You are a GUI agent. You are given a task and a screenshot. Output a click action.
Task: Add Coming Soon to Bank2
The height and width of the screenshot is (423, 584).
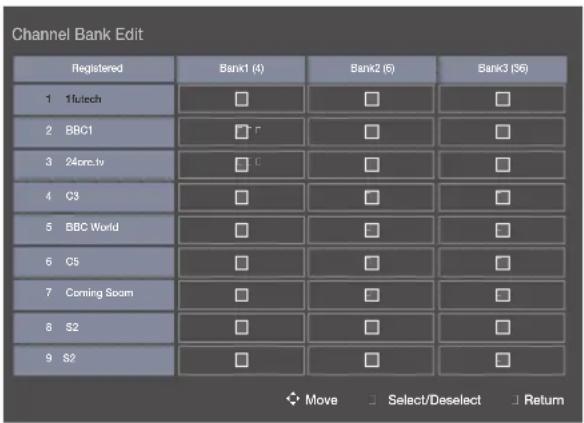(372, 295)
